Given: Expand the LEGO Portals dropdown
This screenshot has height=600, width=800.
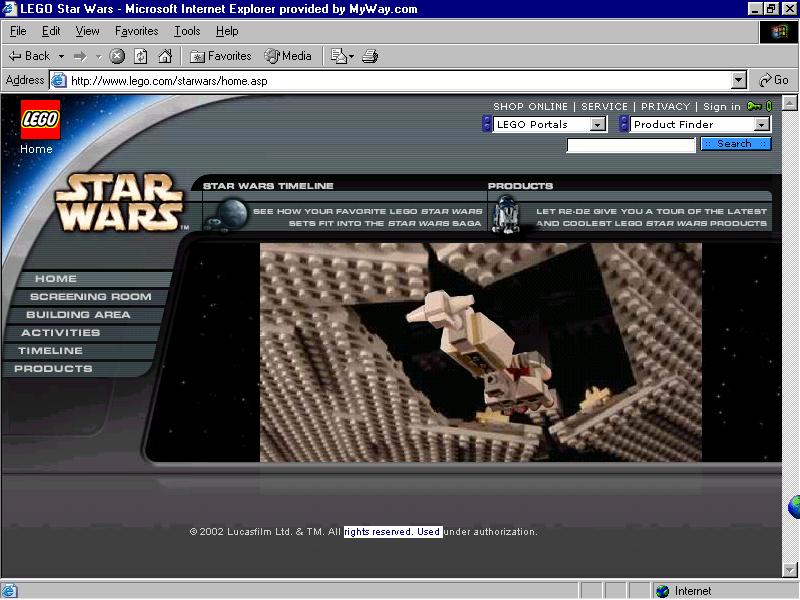Looking at the screenshot, I should pos(598,125).
